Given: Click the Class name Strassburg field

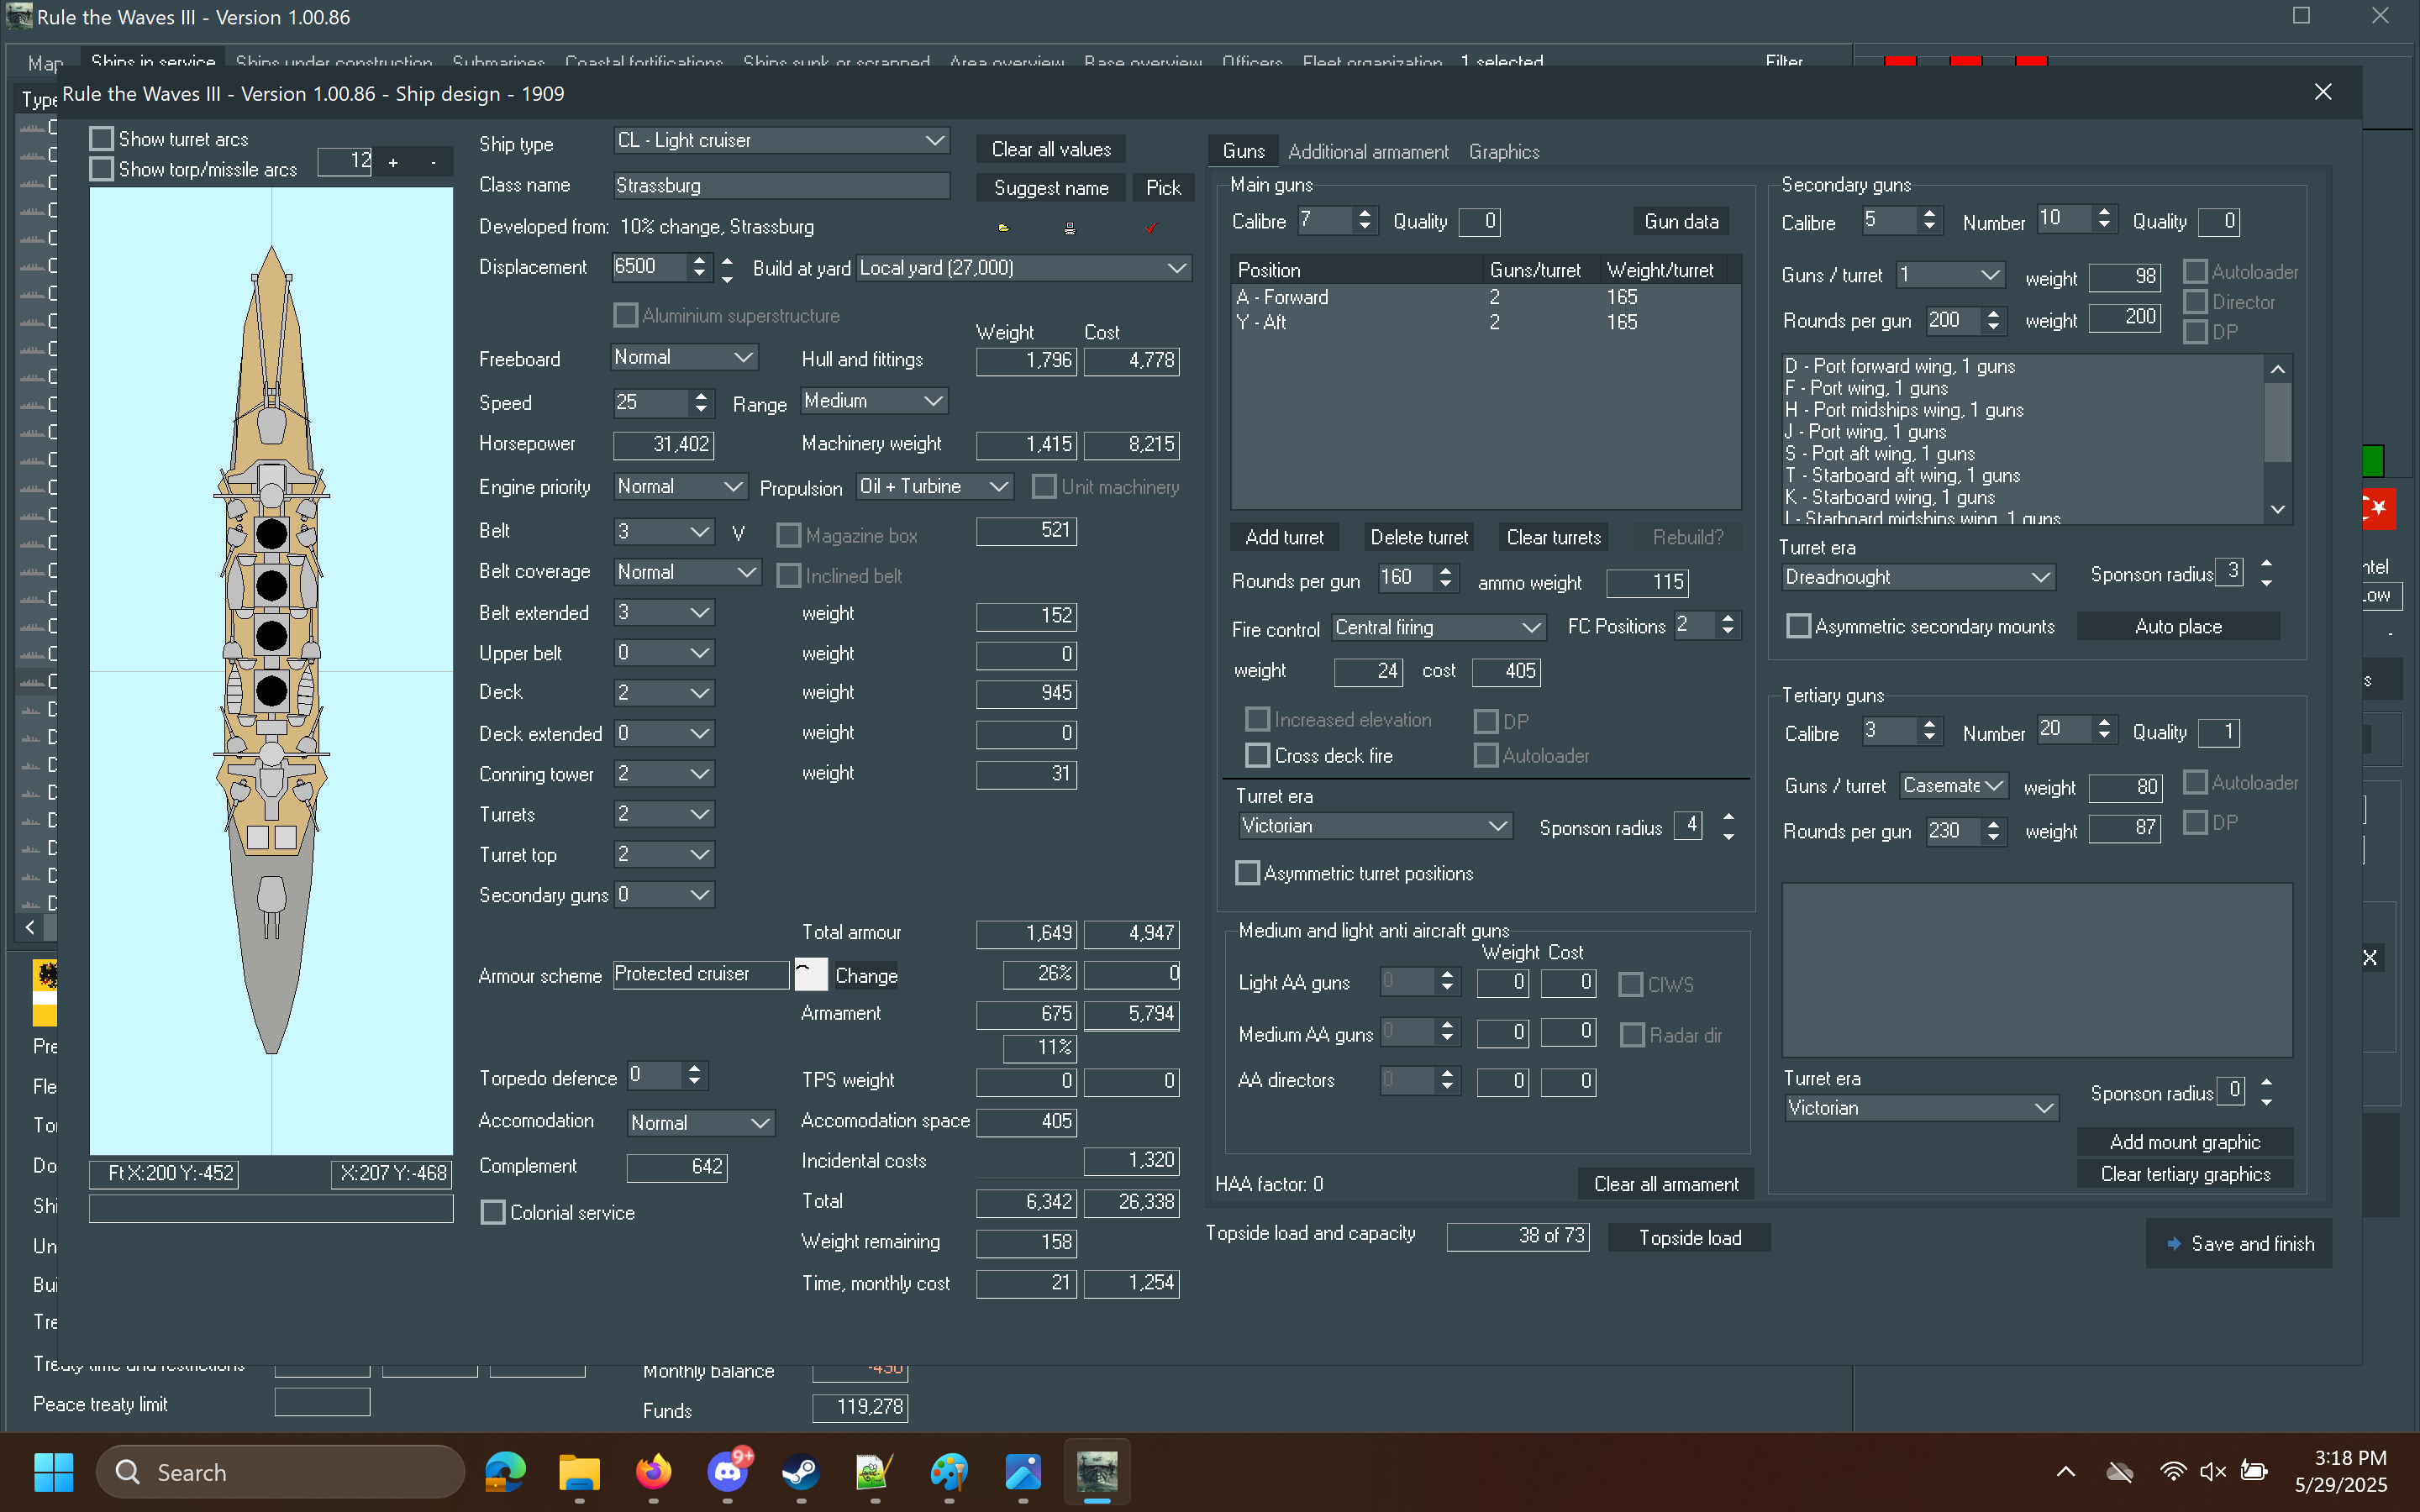Looking at the screenshot, I should pos(781,185).
